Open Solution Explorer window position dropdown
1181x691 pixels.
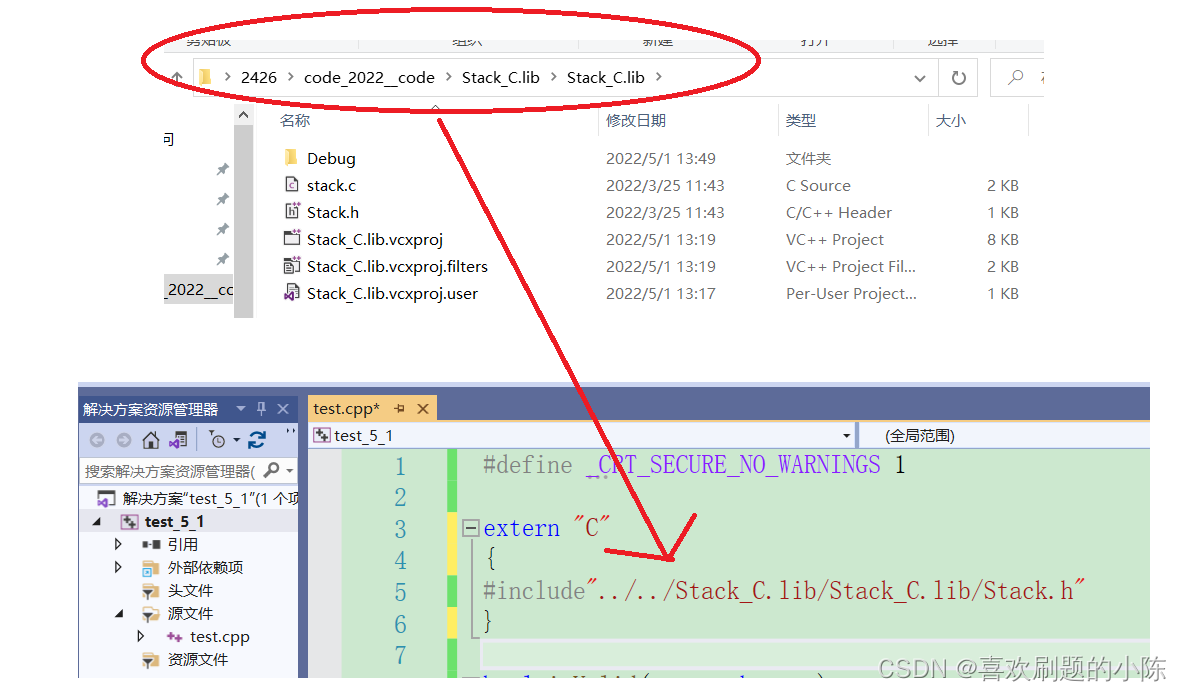[x=241, y=408]
